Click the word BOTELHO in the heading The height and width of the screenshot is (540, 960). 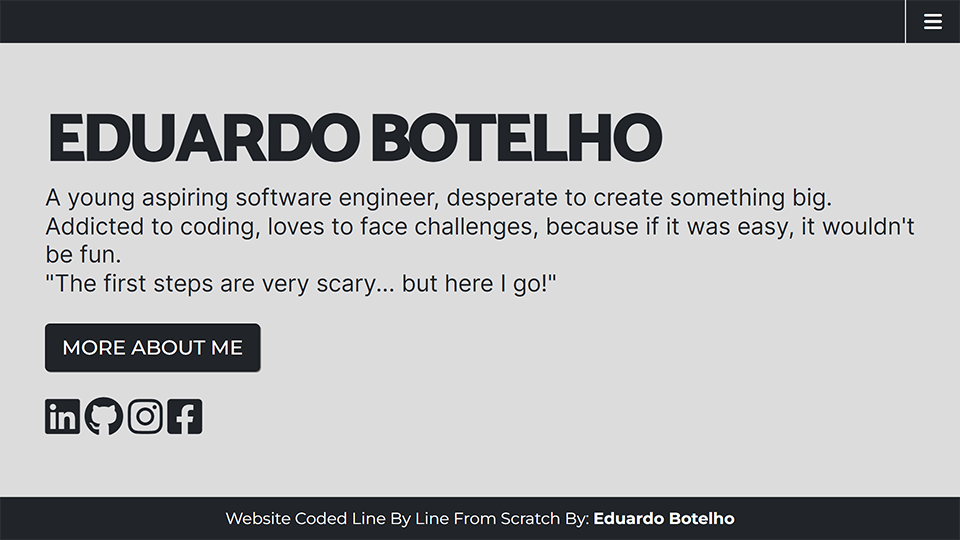click(522, 138)
